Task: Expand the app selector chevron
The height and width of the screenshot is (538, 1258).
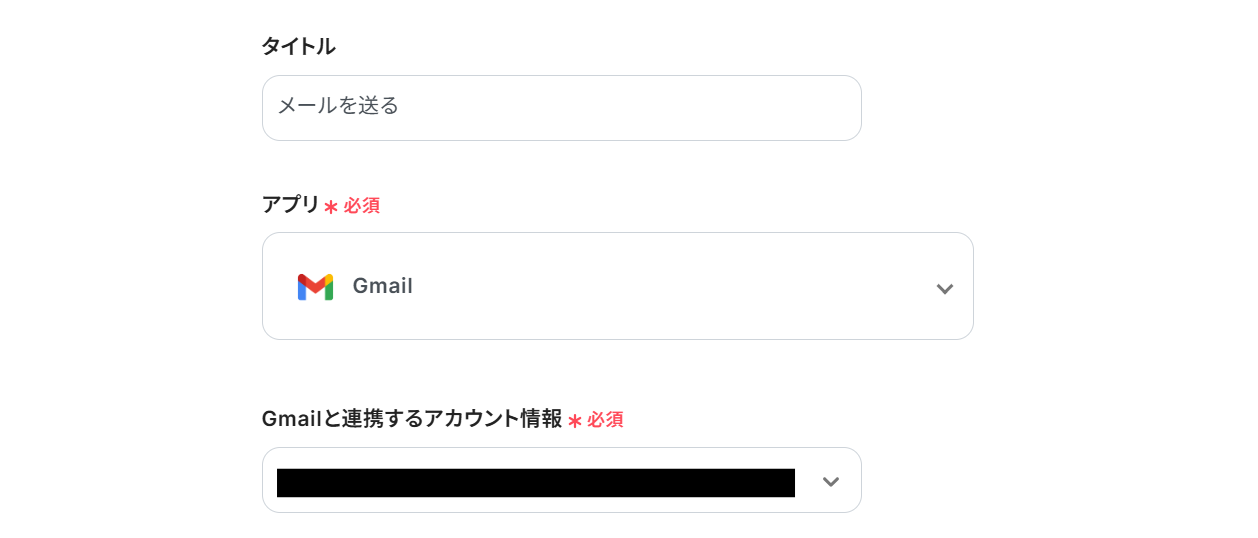Action: (x=944, y=289)
